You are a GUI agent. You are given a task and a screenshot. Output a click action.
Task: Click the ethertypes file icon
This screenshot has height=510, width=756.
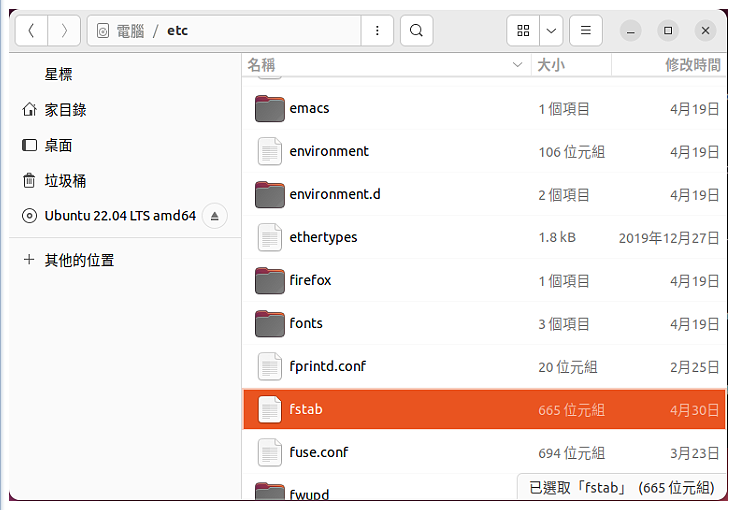(270, 237)
